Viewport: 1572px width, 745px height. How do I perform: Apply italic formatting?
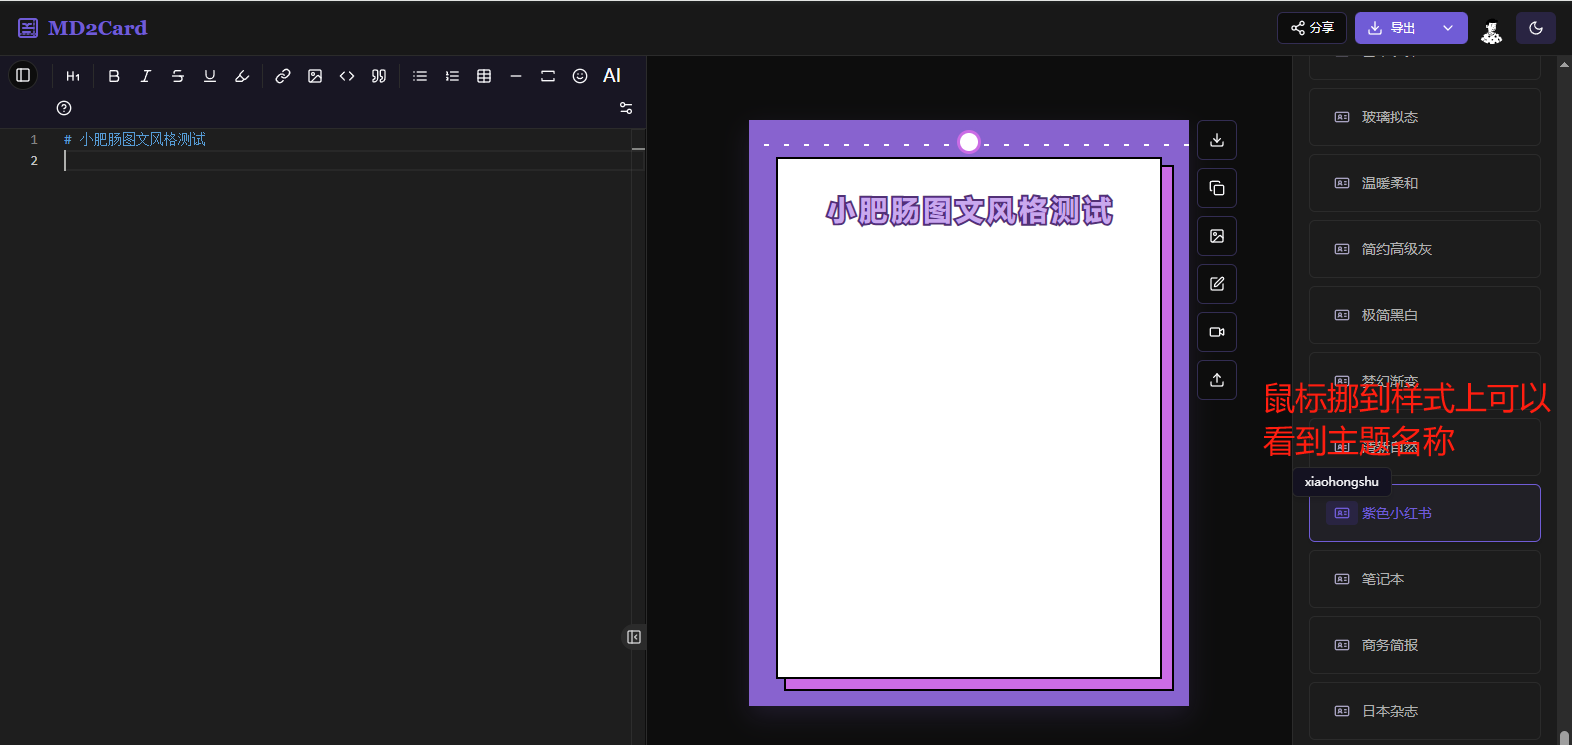(x=146, y=76)
